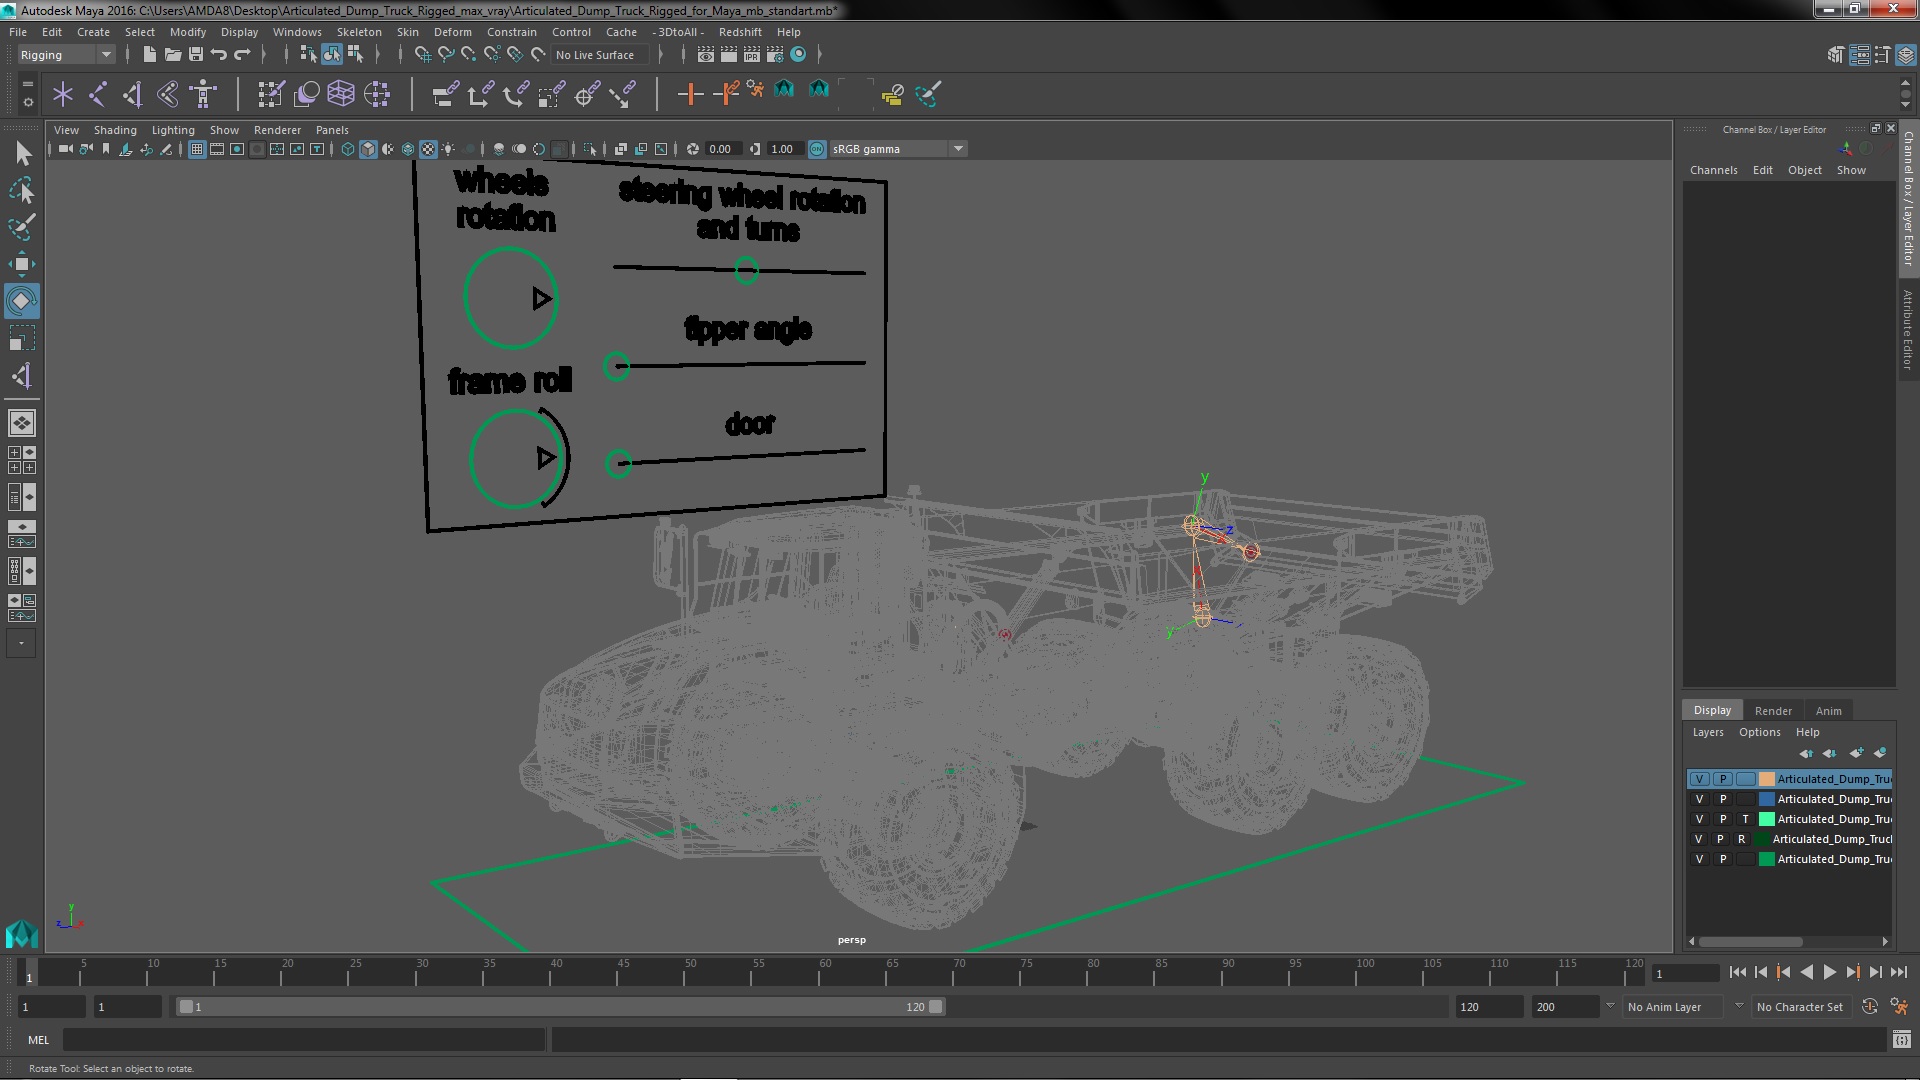Open the Rigging menu set dropdown
The width and height of the screenshot is (1920, 1080).
pos(66,55)
